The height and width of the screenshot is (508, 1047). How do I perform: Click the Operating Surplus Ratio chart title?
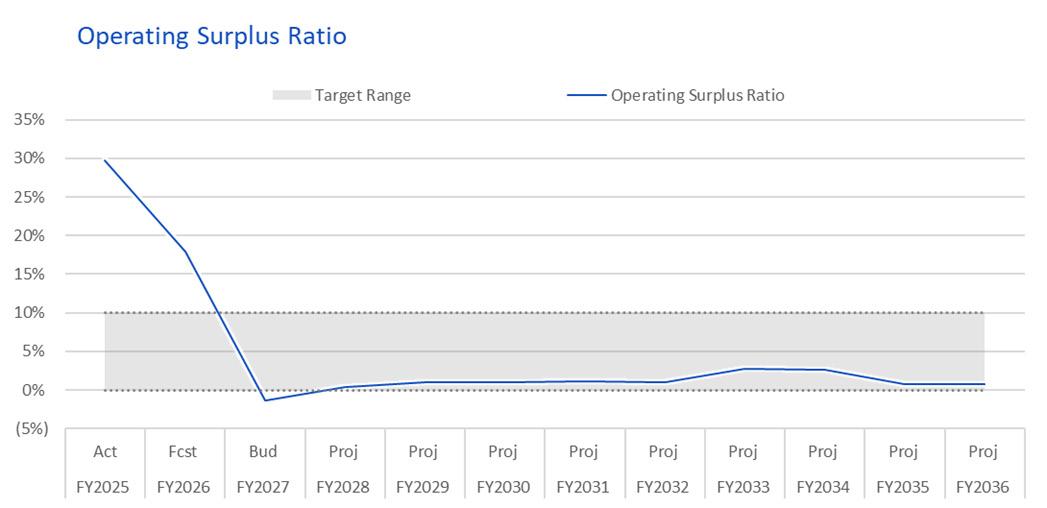pos(212,36)
